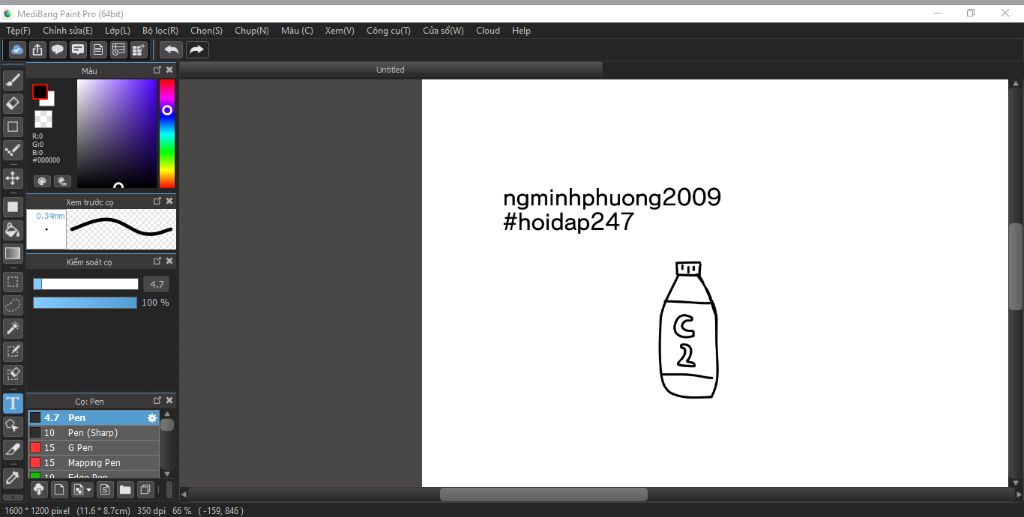Open the Lớp(L) menu
1024x517 pixels.
pyautogui.click(x=118, y=31)
